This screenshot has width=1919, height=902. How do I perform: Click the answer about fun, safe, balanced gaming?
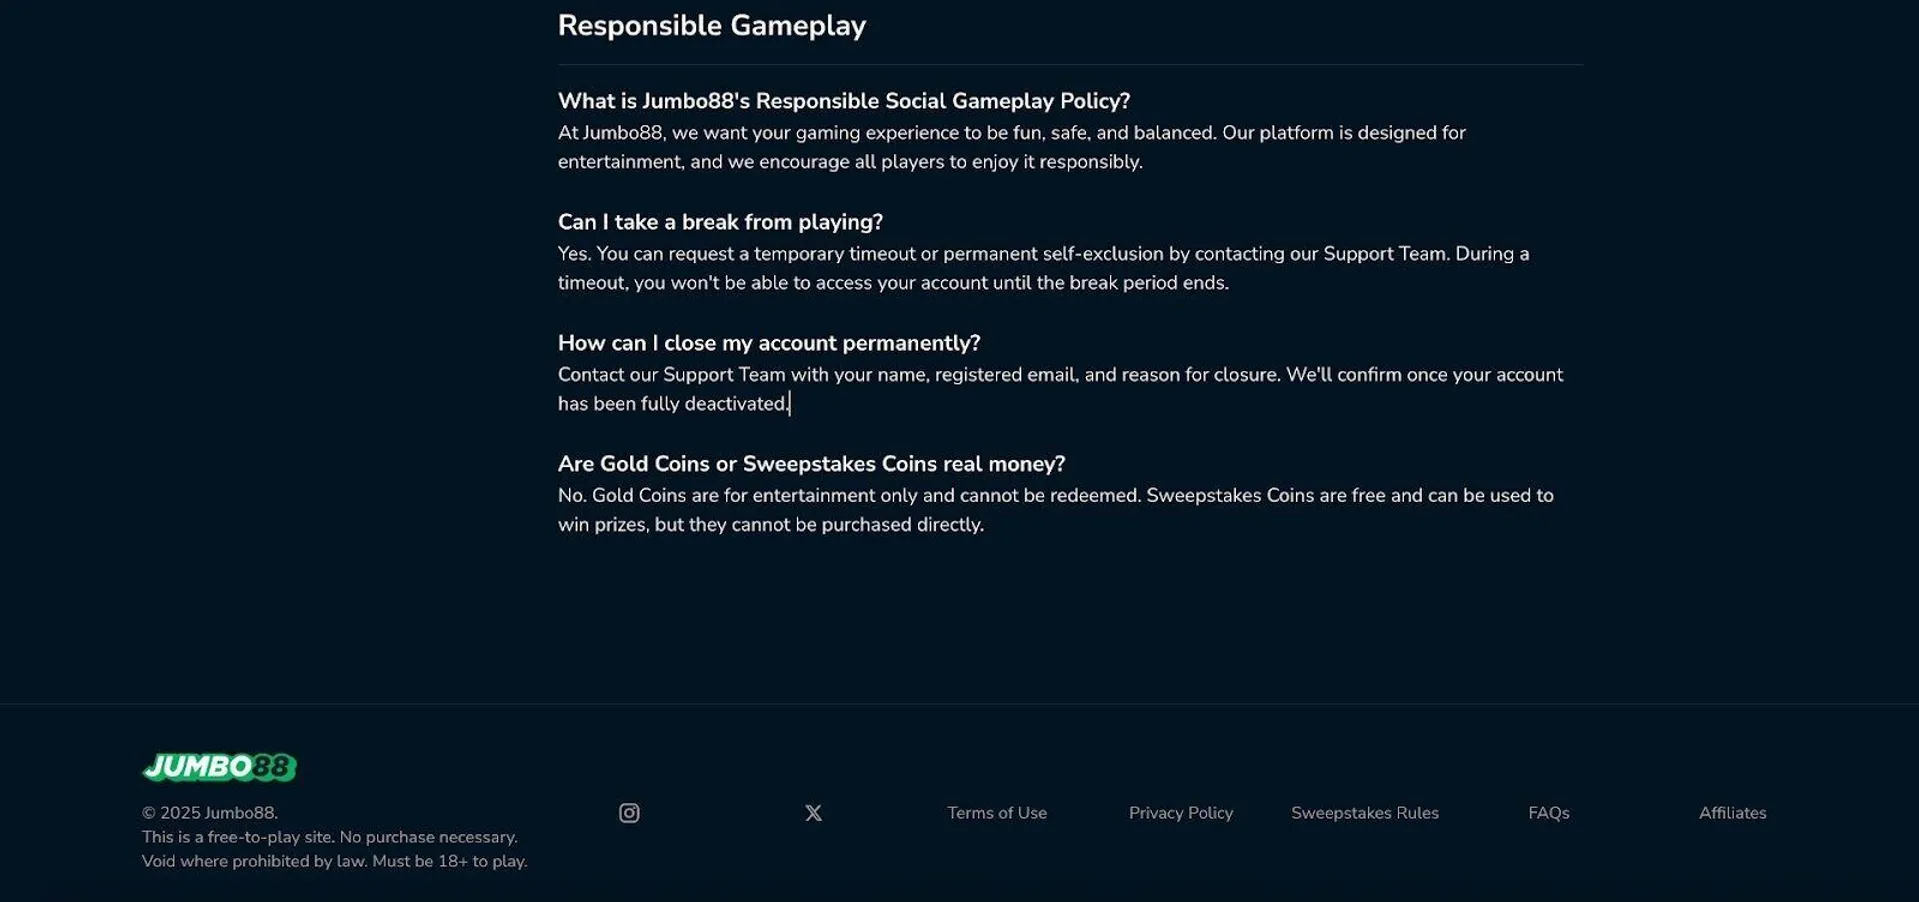[1011, 147]
